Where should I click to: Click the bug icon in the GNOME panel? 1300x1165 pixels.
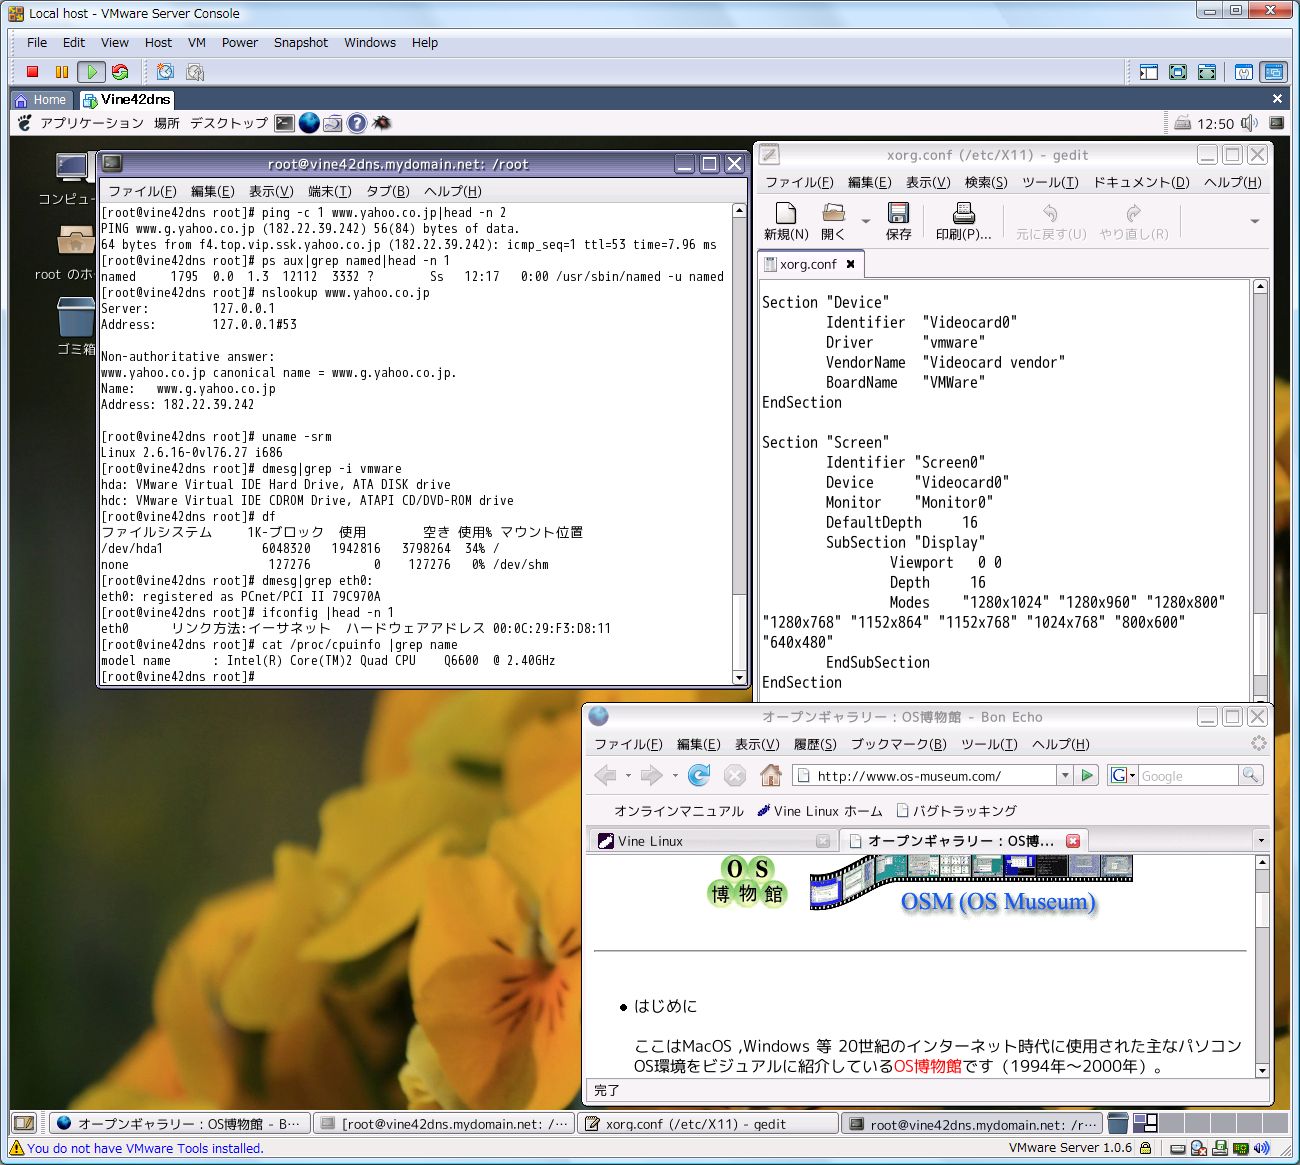(381, 123)
